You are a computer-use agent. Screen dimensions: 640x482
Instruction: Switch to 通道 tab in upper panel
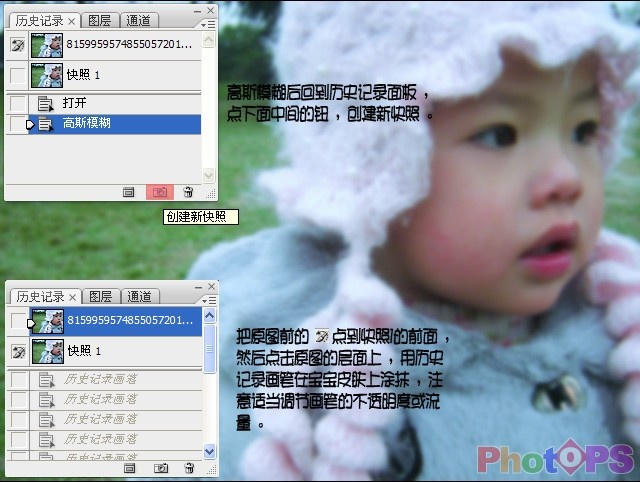(138, 20)
